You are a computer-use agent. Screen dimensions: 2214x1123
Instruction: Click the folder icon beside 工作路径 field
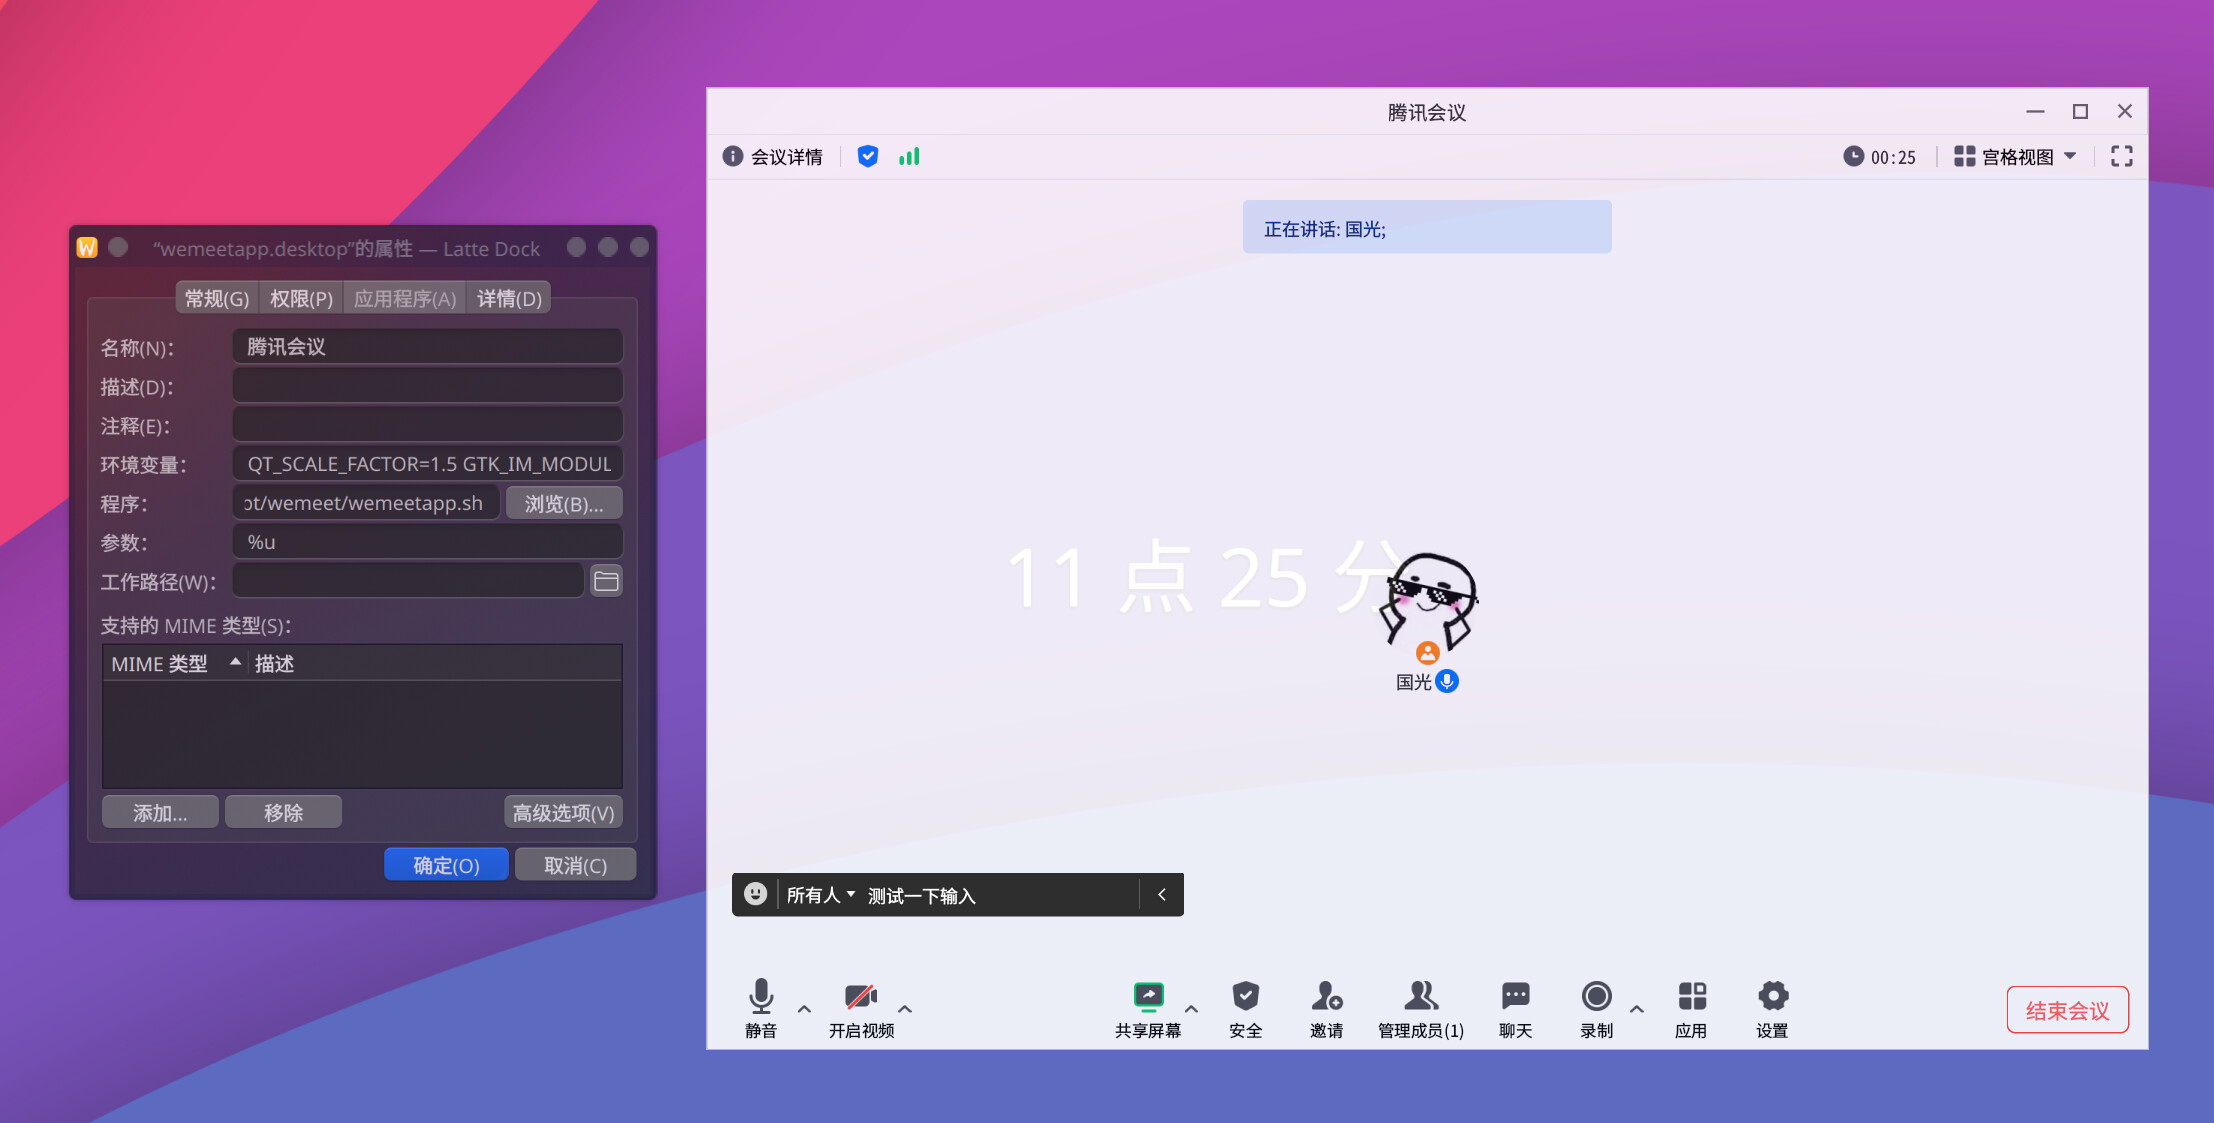tap(606, 581)
